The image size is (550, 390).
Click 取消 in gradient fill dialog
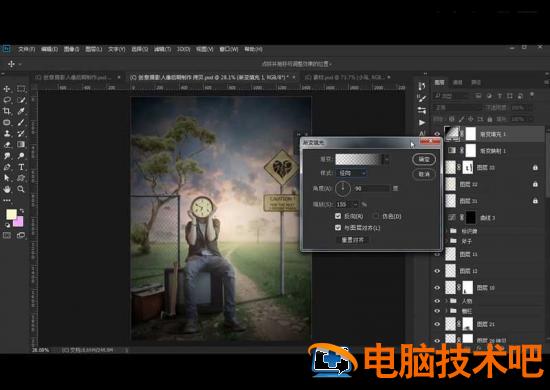(x=424, y=174)
